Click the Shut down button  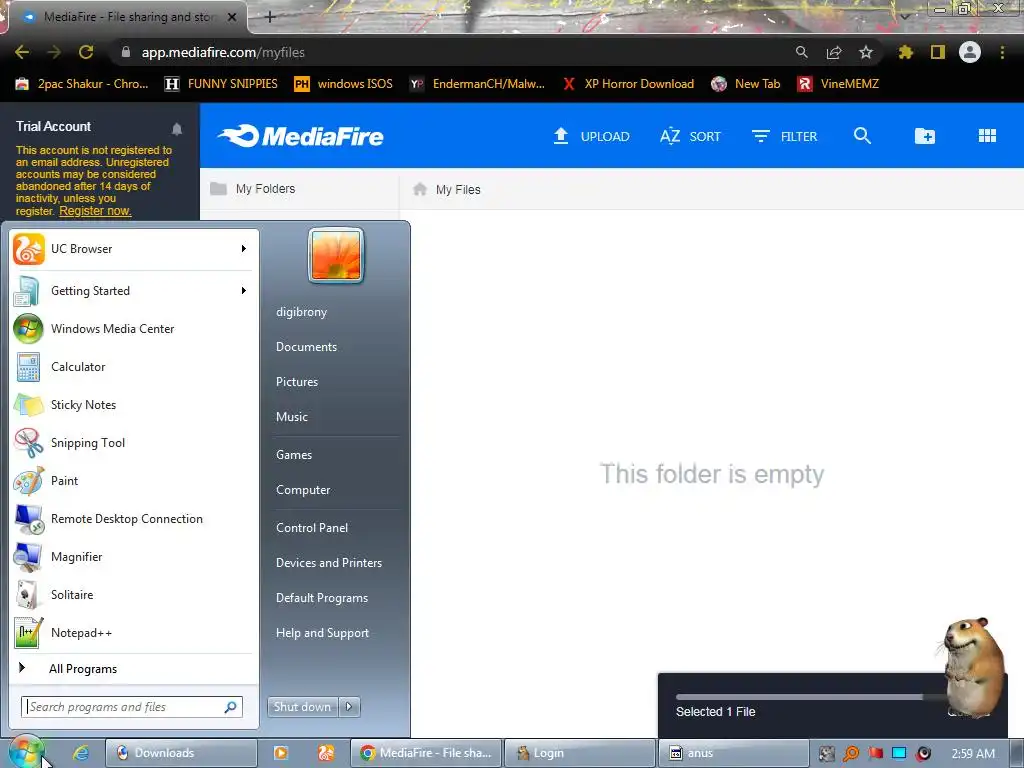(302, 706)
